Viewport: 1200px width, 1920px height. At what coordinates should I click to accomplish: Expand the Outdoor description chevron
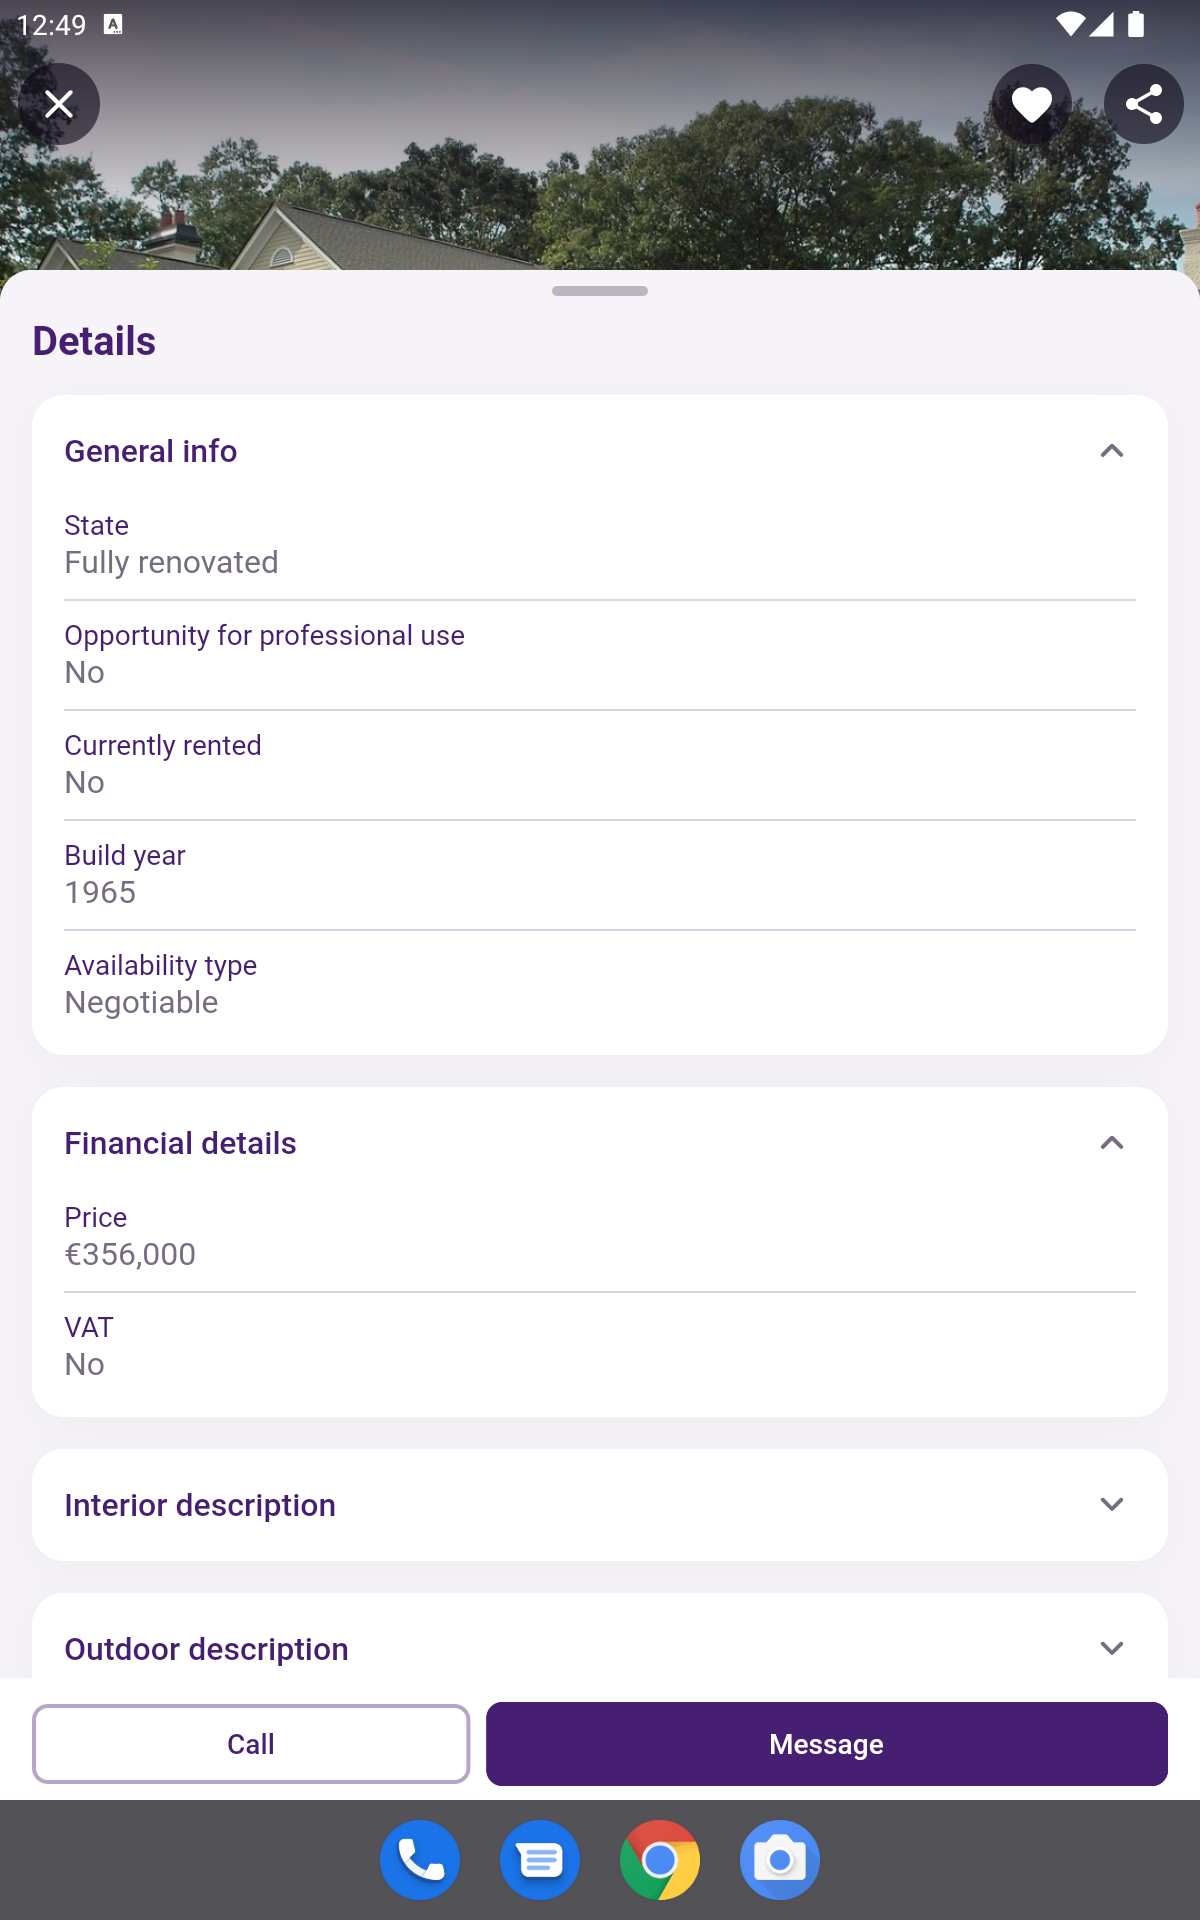1111,1648
